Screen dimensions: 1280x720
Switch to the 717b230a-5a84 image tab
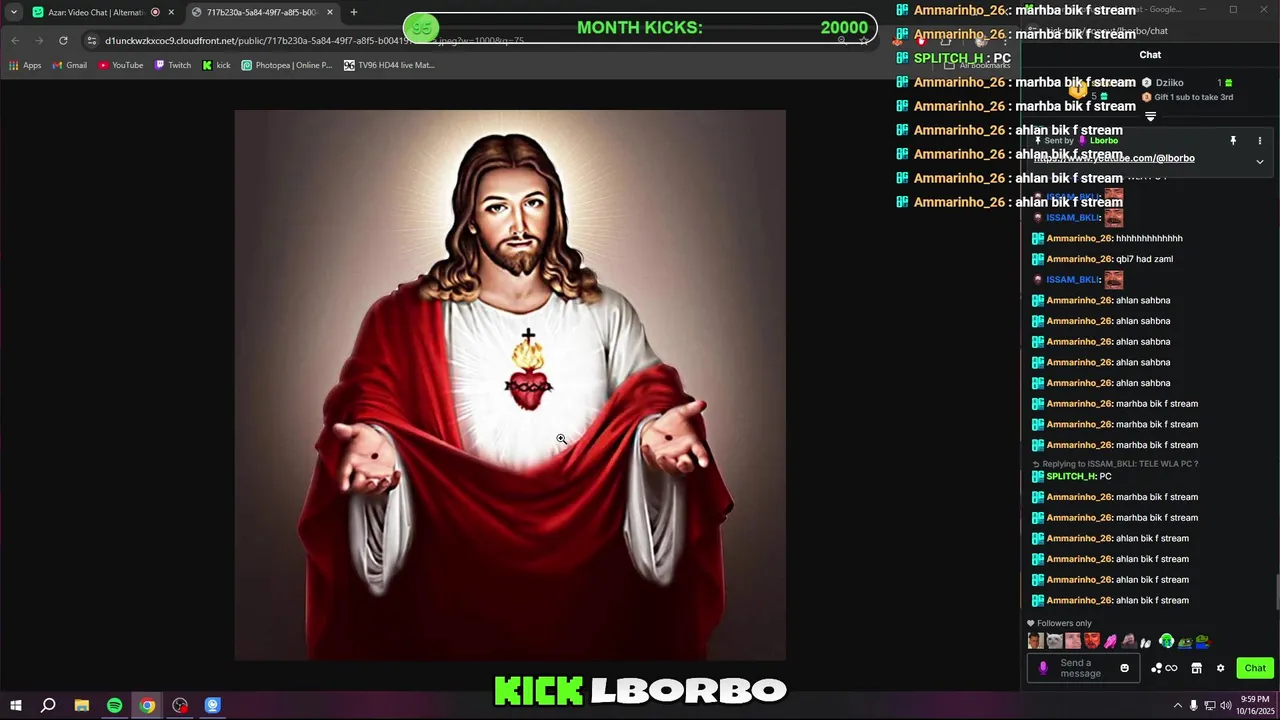point(261,12)
